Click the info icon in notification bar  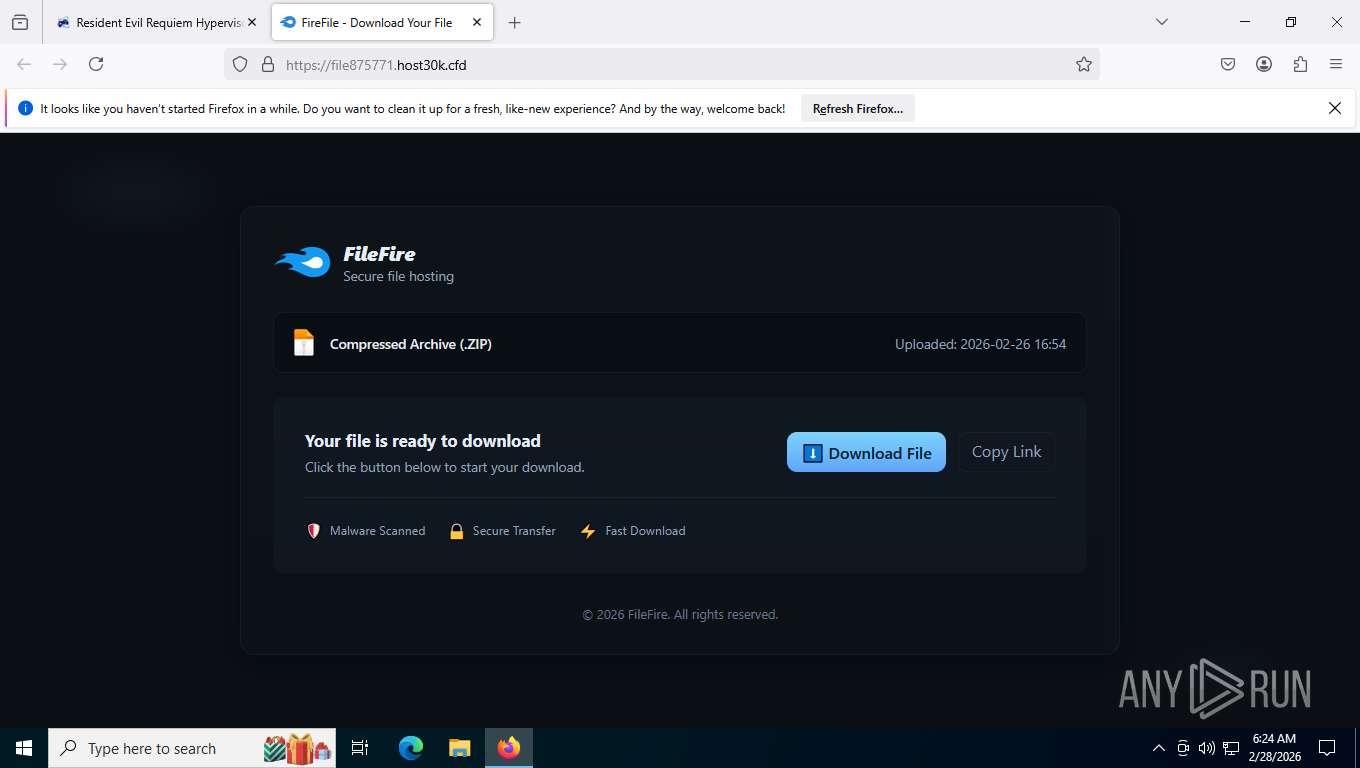coord(26,108)
